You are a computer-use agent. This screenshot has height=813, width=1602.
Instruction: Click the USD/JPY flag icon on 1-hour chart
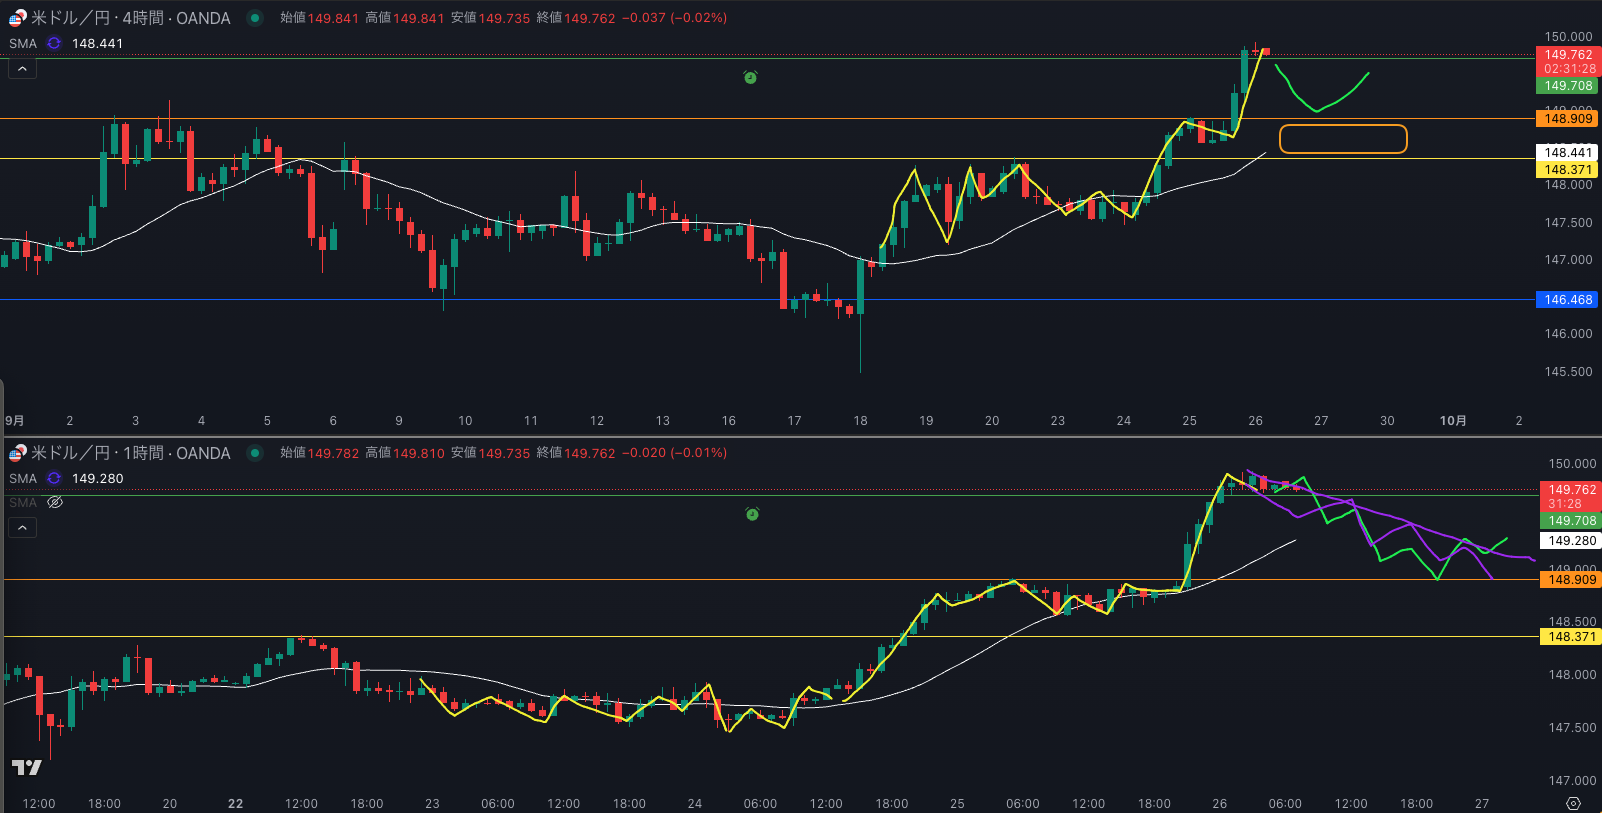click(18, 453)
